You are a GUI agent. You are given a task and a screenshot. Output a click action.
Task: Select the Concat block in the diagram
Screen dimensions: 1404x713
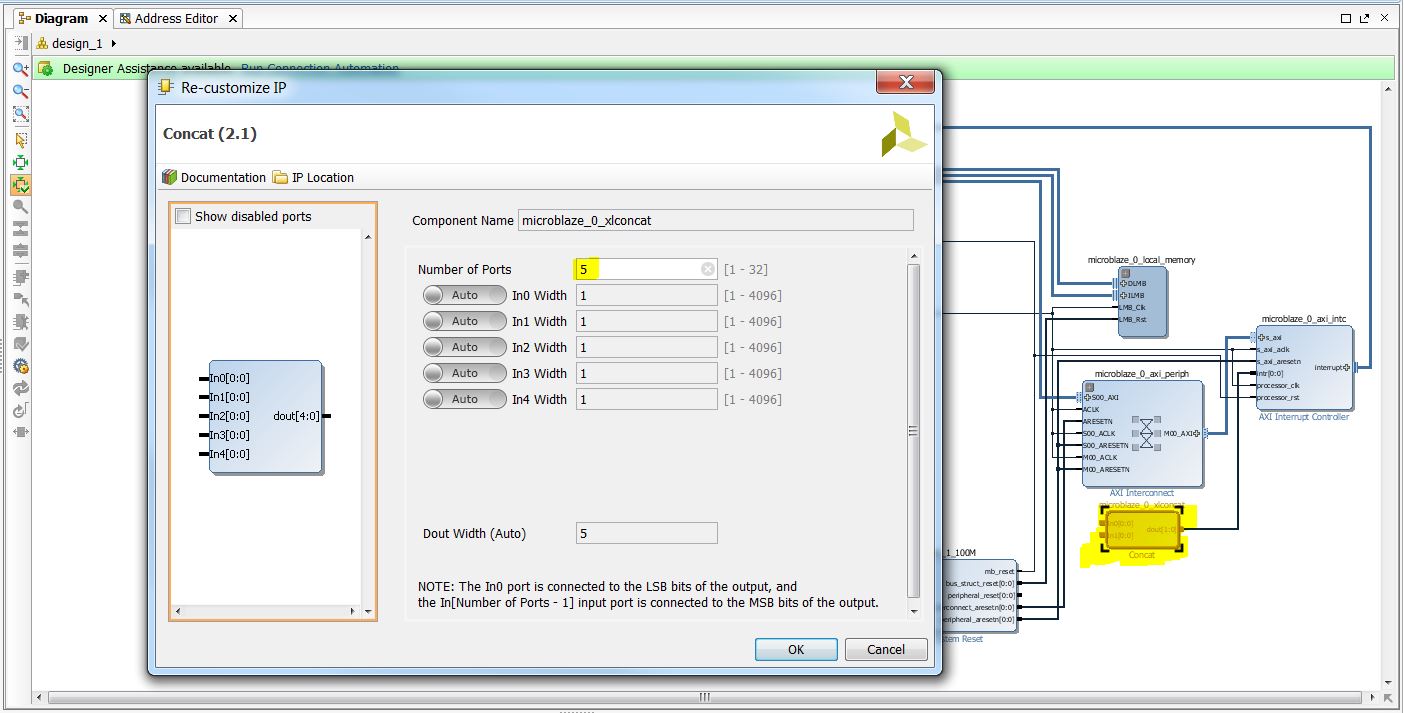1141,529
